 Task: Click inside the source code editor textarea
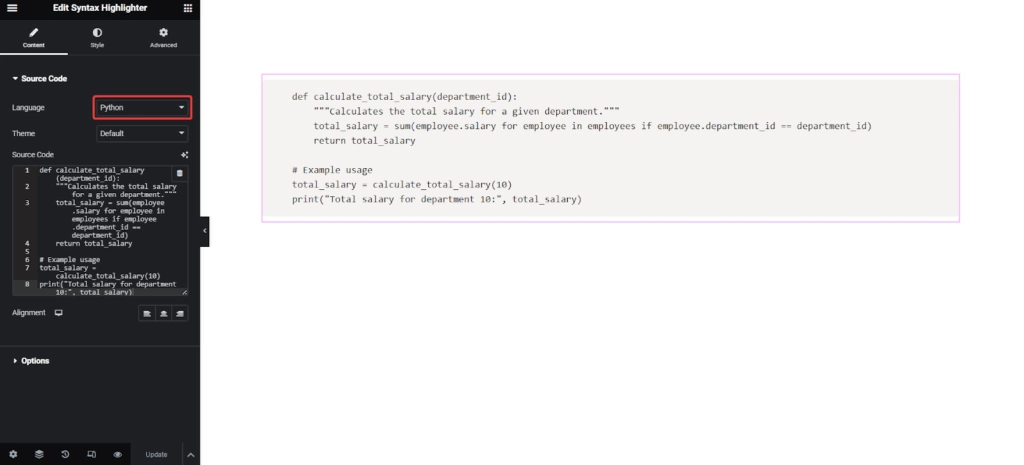tap(100, 231)
